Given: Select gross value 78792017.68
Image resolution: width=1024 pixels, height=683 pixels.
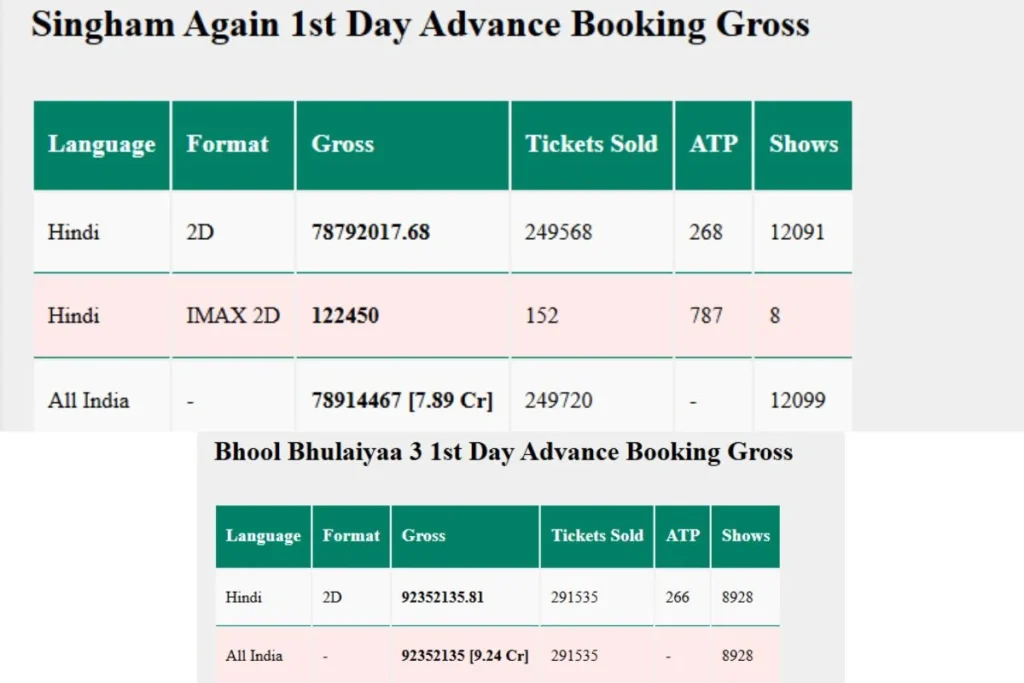Looking at the screenshot, I should point(370,232).
